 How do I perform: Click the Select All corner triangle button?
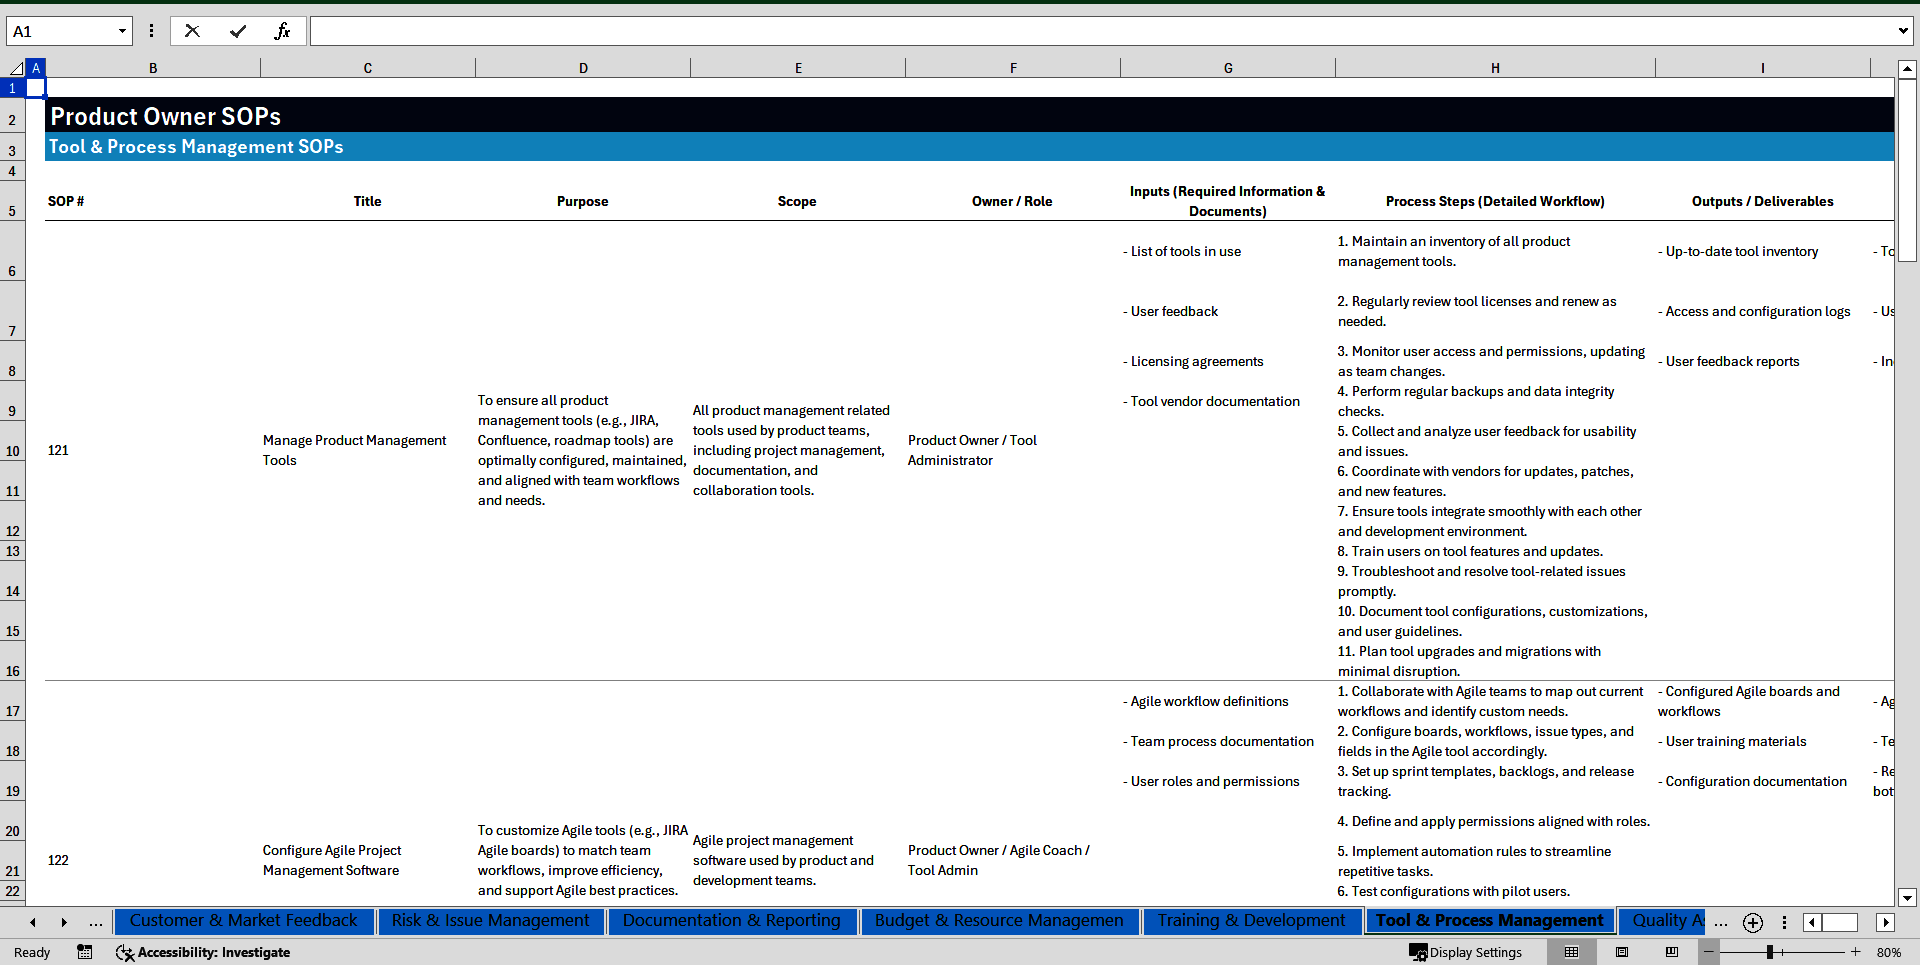[x=18, y=67]
